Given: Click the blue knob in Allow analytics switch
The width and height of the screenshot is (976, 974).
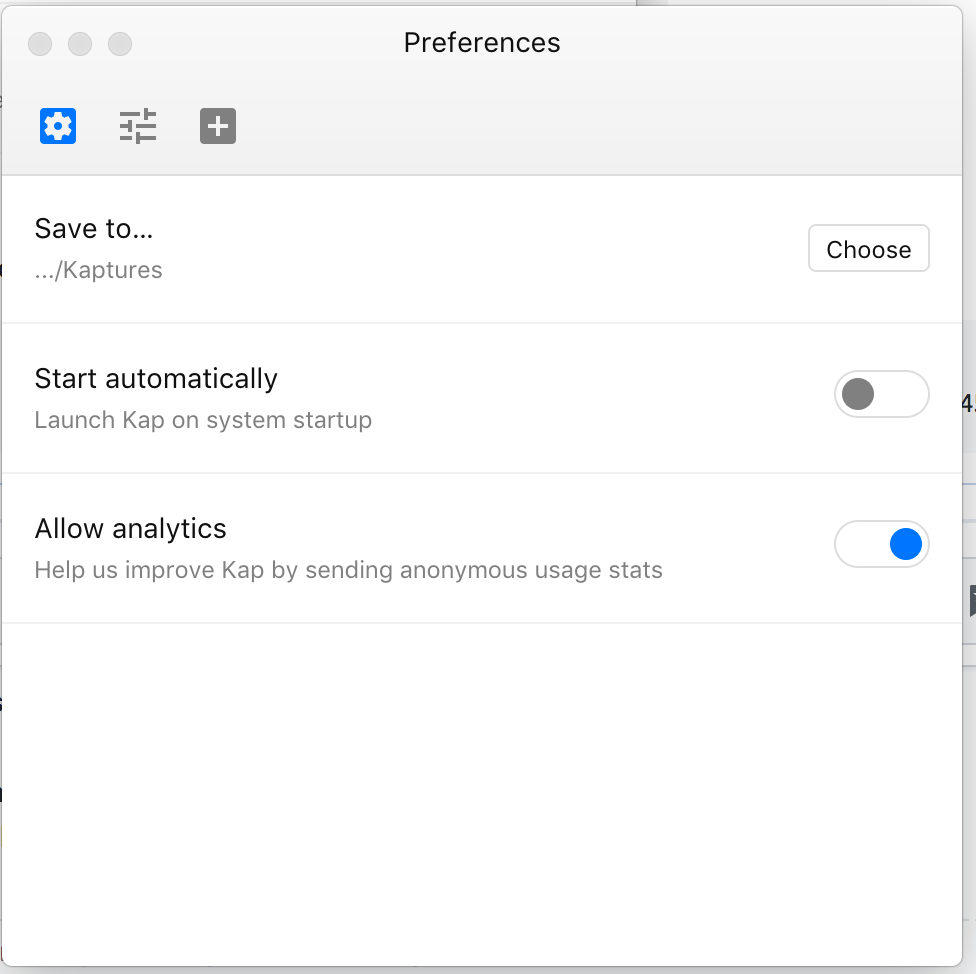Looking at the screenshot, I should tap(906, 544).
